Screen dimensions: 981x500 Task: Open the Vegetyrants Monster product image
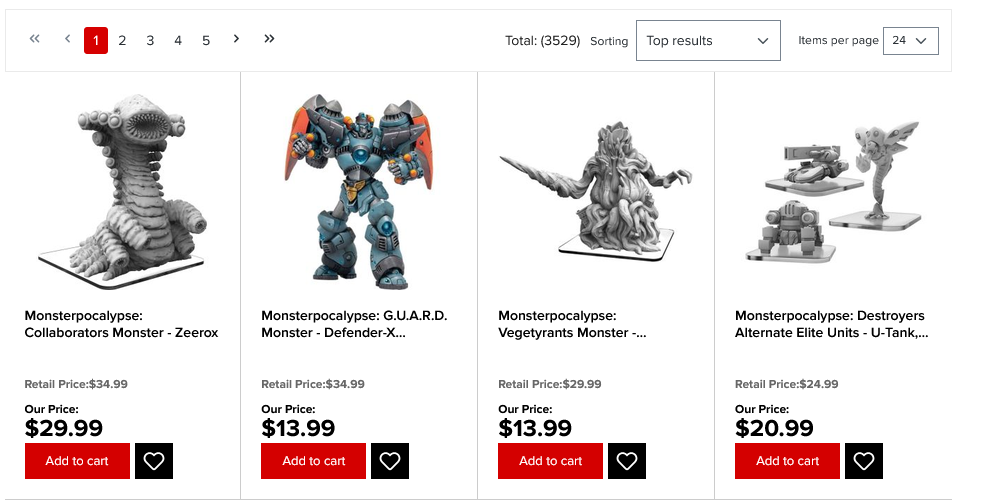tap(596, 191)
